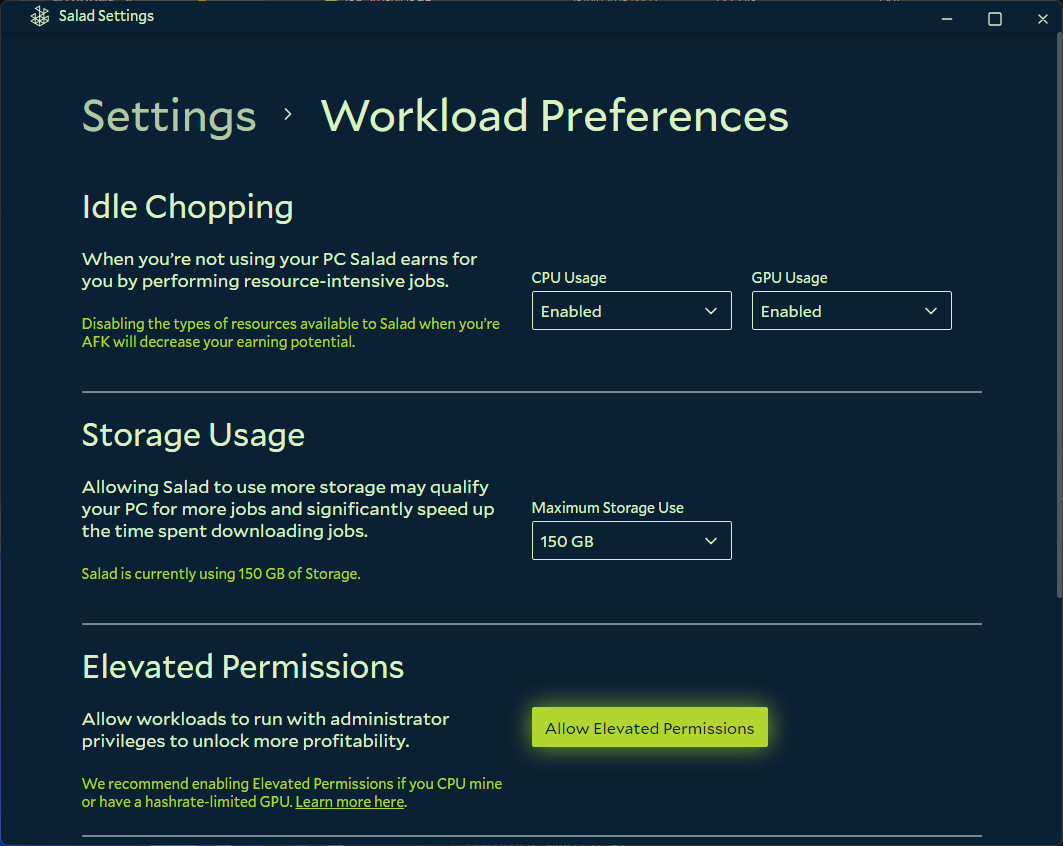Image resolution: width=1063 pixels, height=846 pixels.
Task: Click the Elevated Permissions section heading
Action: coord(243,666)
